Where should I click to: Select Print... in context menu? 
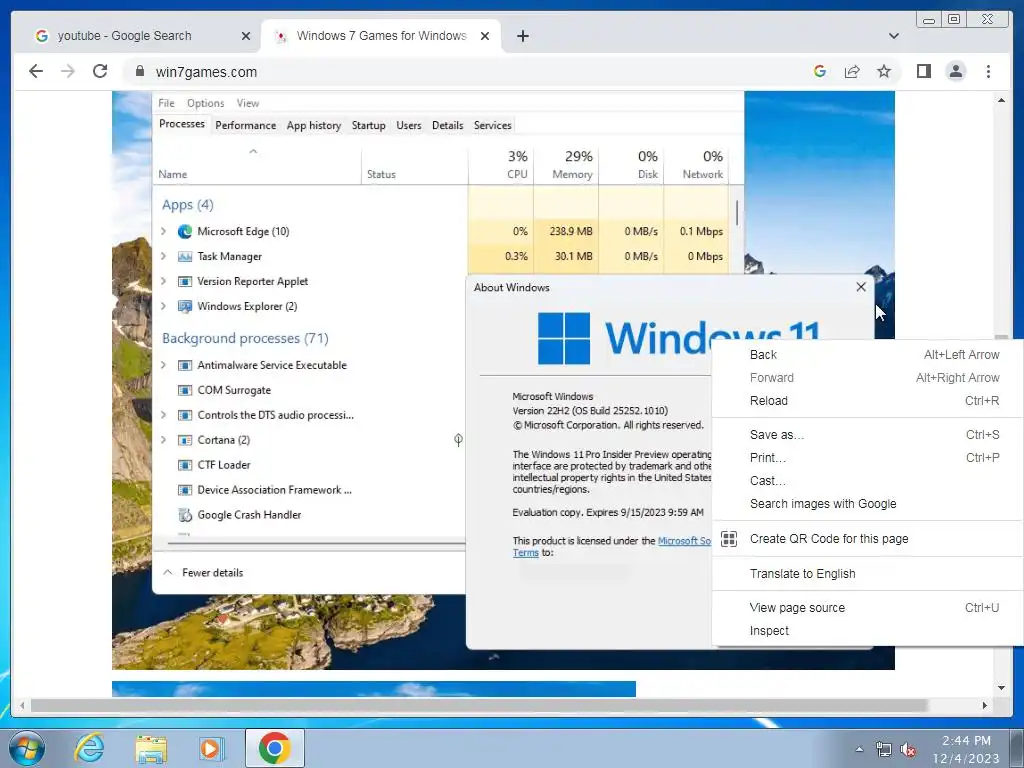867,458
